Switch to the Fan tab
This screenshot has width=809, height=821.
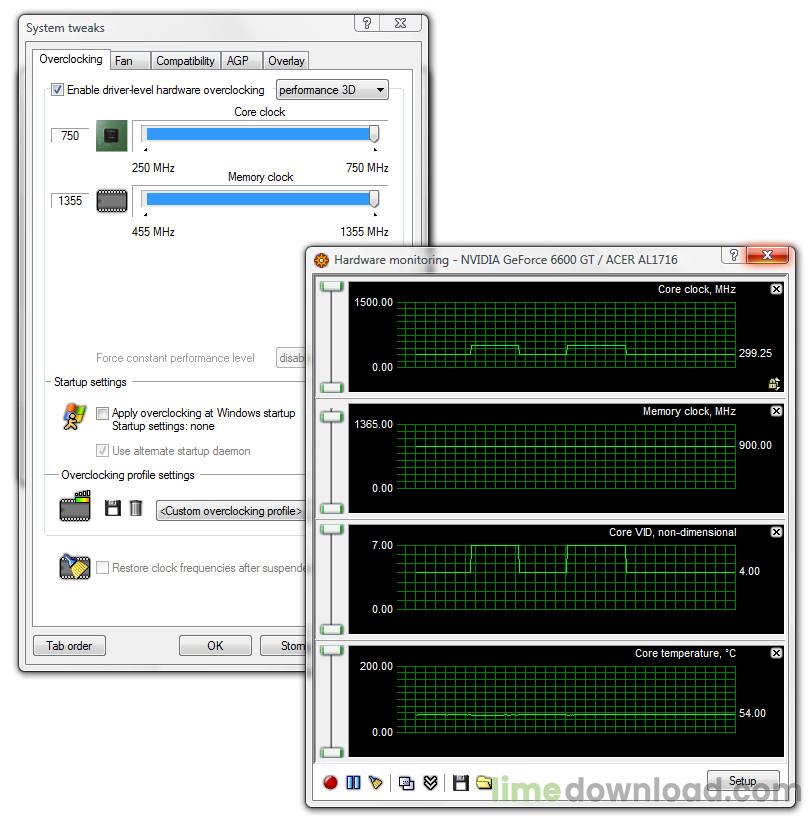click(x=130, y=61)
